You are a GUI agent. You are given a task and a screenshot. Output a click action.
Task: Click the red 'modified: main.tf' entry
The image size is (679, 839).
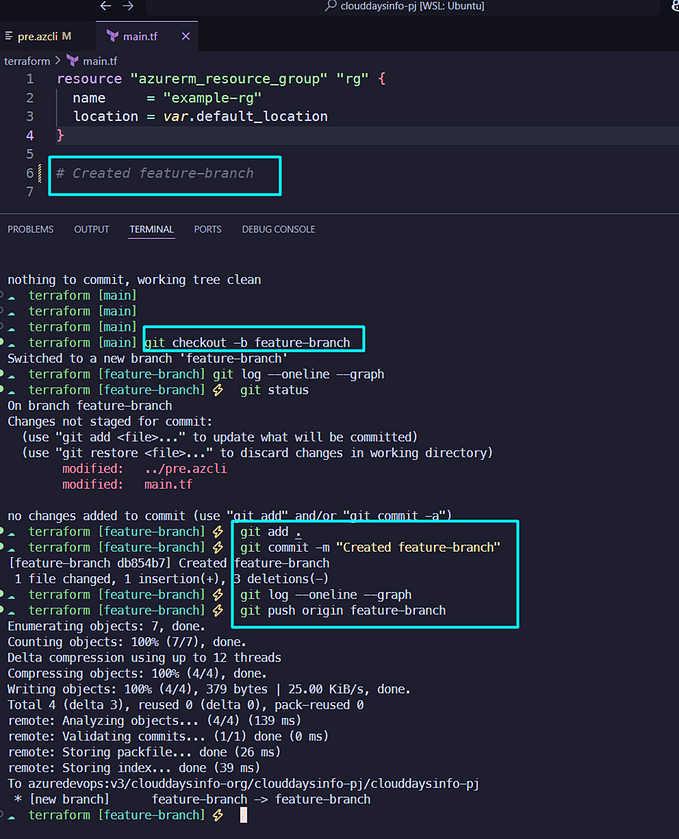(x=127, y=485)
